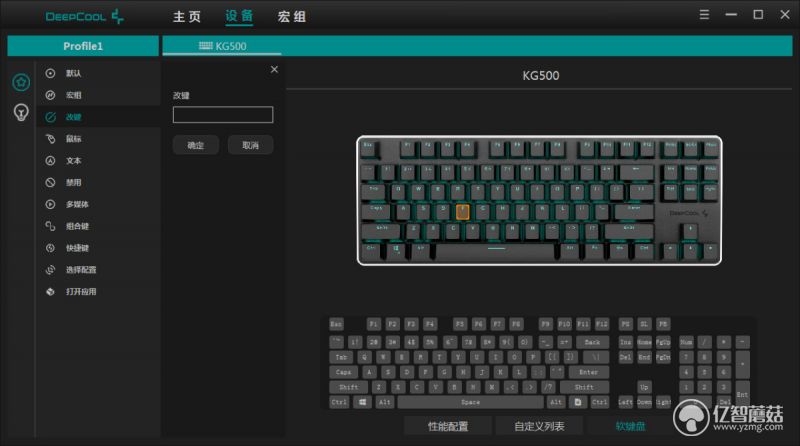The height and width of the screenshot is (446, 800).
Task: Select the 宏组 macro function icon
Action: (50, 95)
